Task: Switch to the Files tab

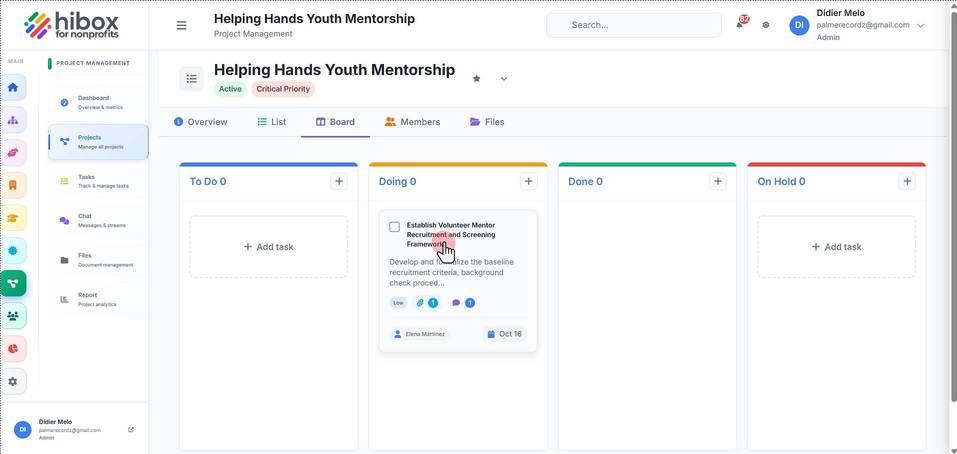Action: (x=487, y=122)
